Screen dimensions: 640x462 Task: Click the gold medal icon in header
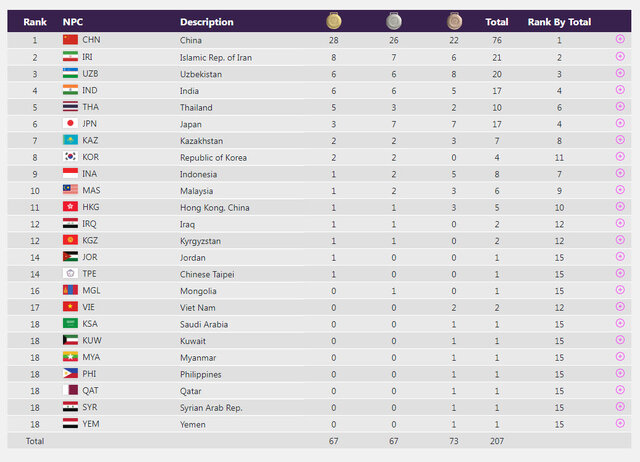[x=333, y=21]
